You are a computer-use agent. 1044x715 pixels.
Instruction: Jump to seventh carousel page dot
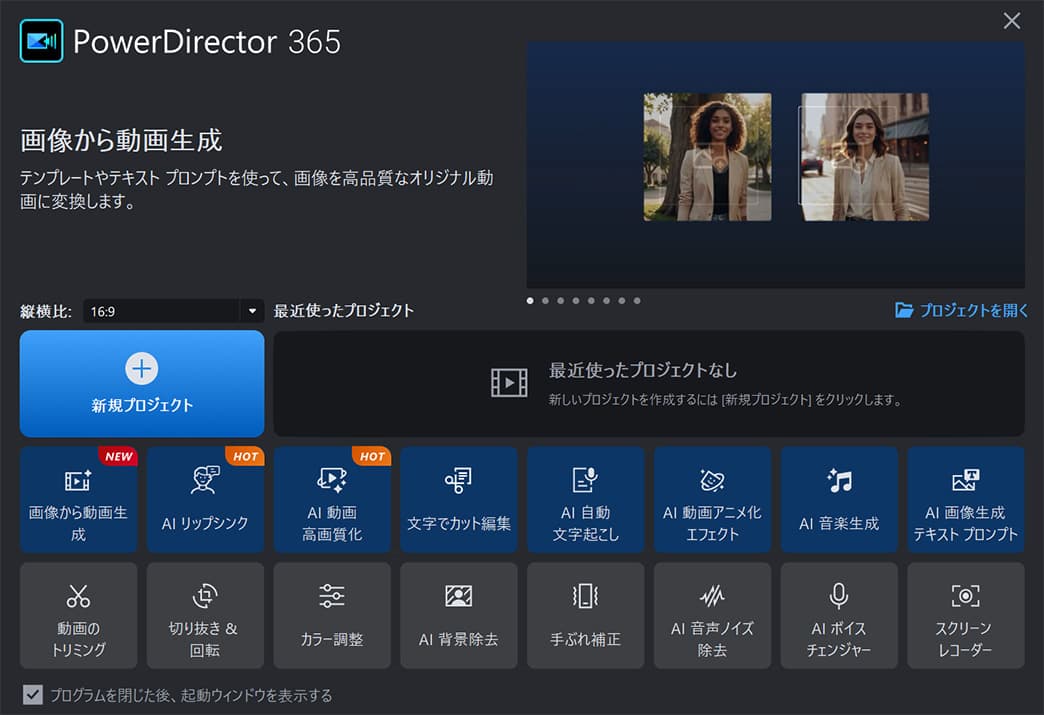pos(622,301)
